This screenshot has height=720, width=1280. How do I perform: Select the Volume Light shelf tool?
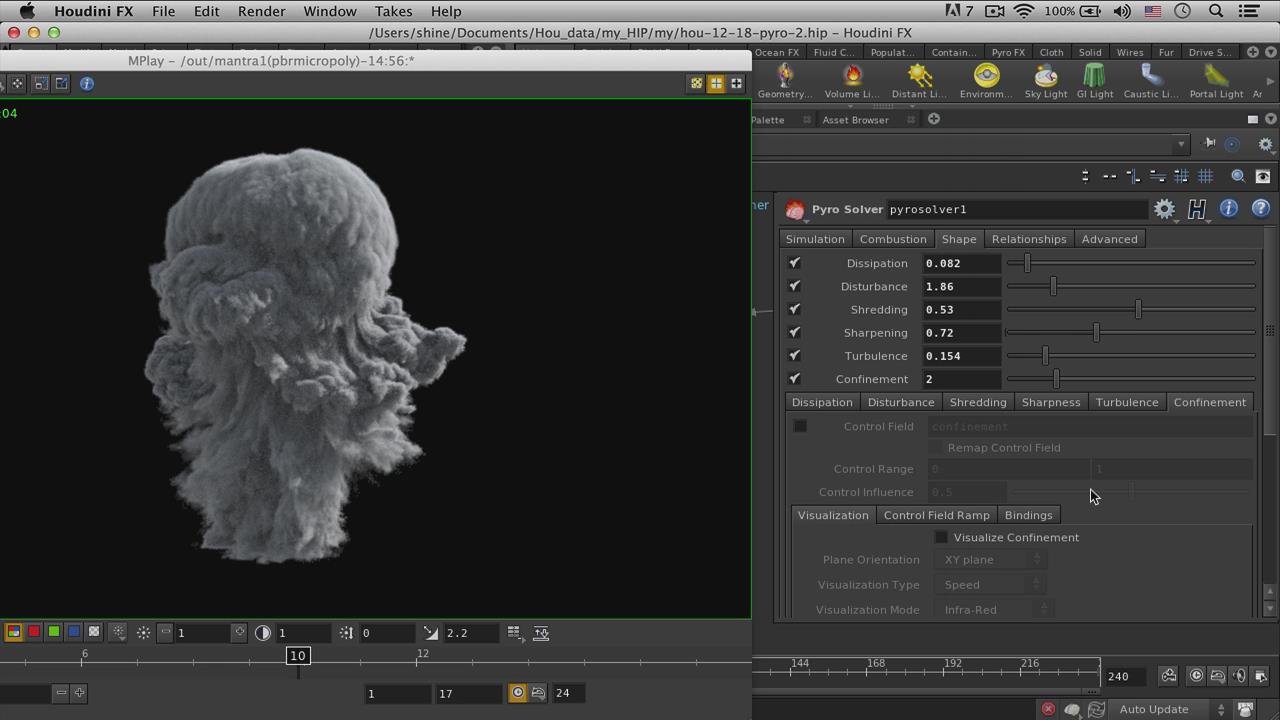coord(852,81)
